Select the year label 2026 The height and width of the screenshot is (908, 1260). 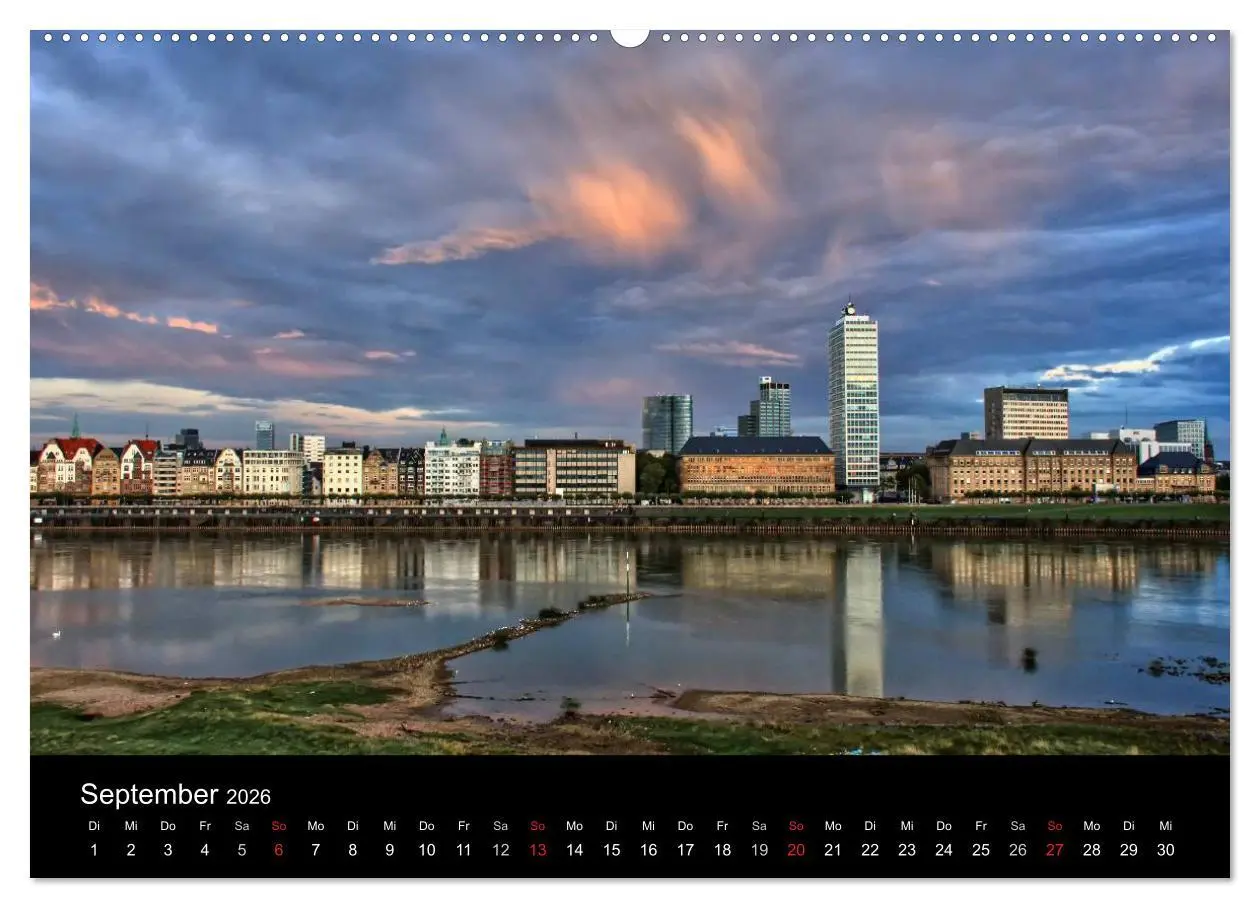pyautogui.click(x=248, y=796)
